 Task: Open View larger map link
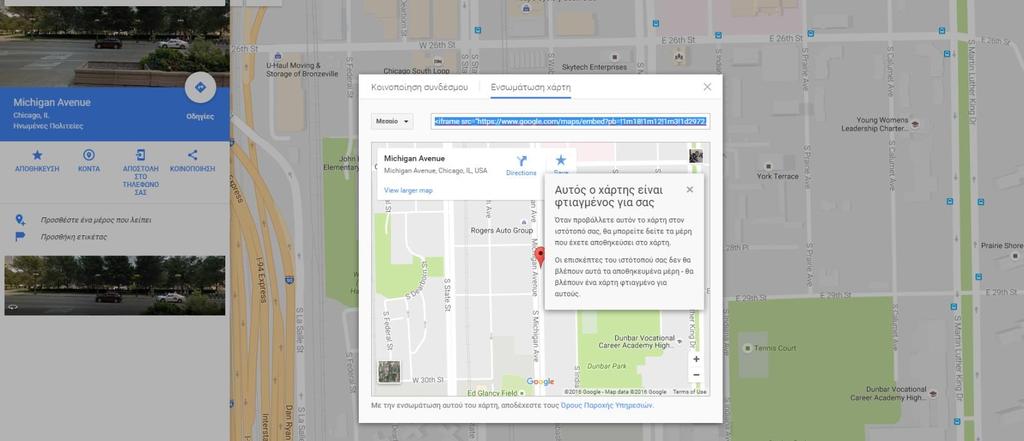[408, 191]
